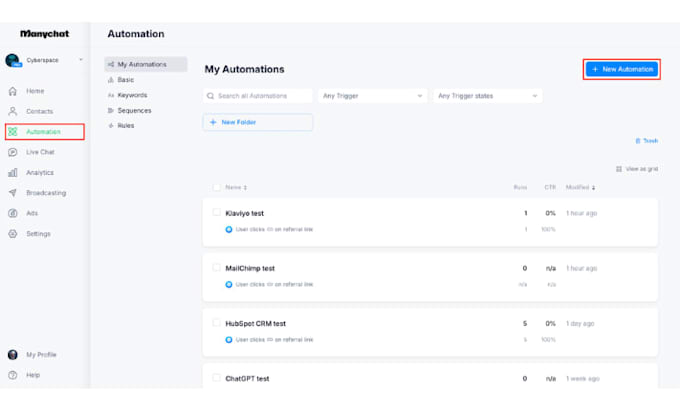Open the MailChimp test automation

click(250, 268)
